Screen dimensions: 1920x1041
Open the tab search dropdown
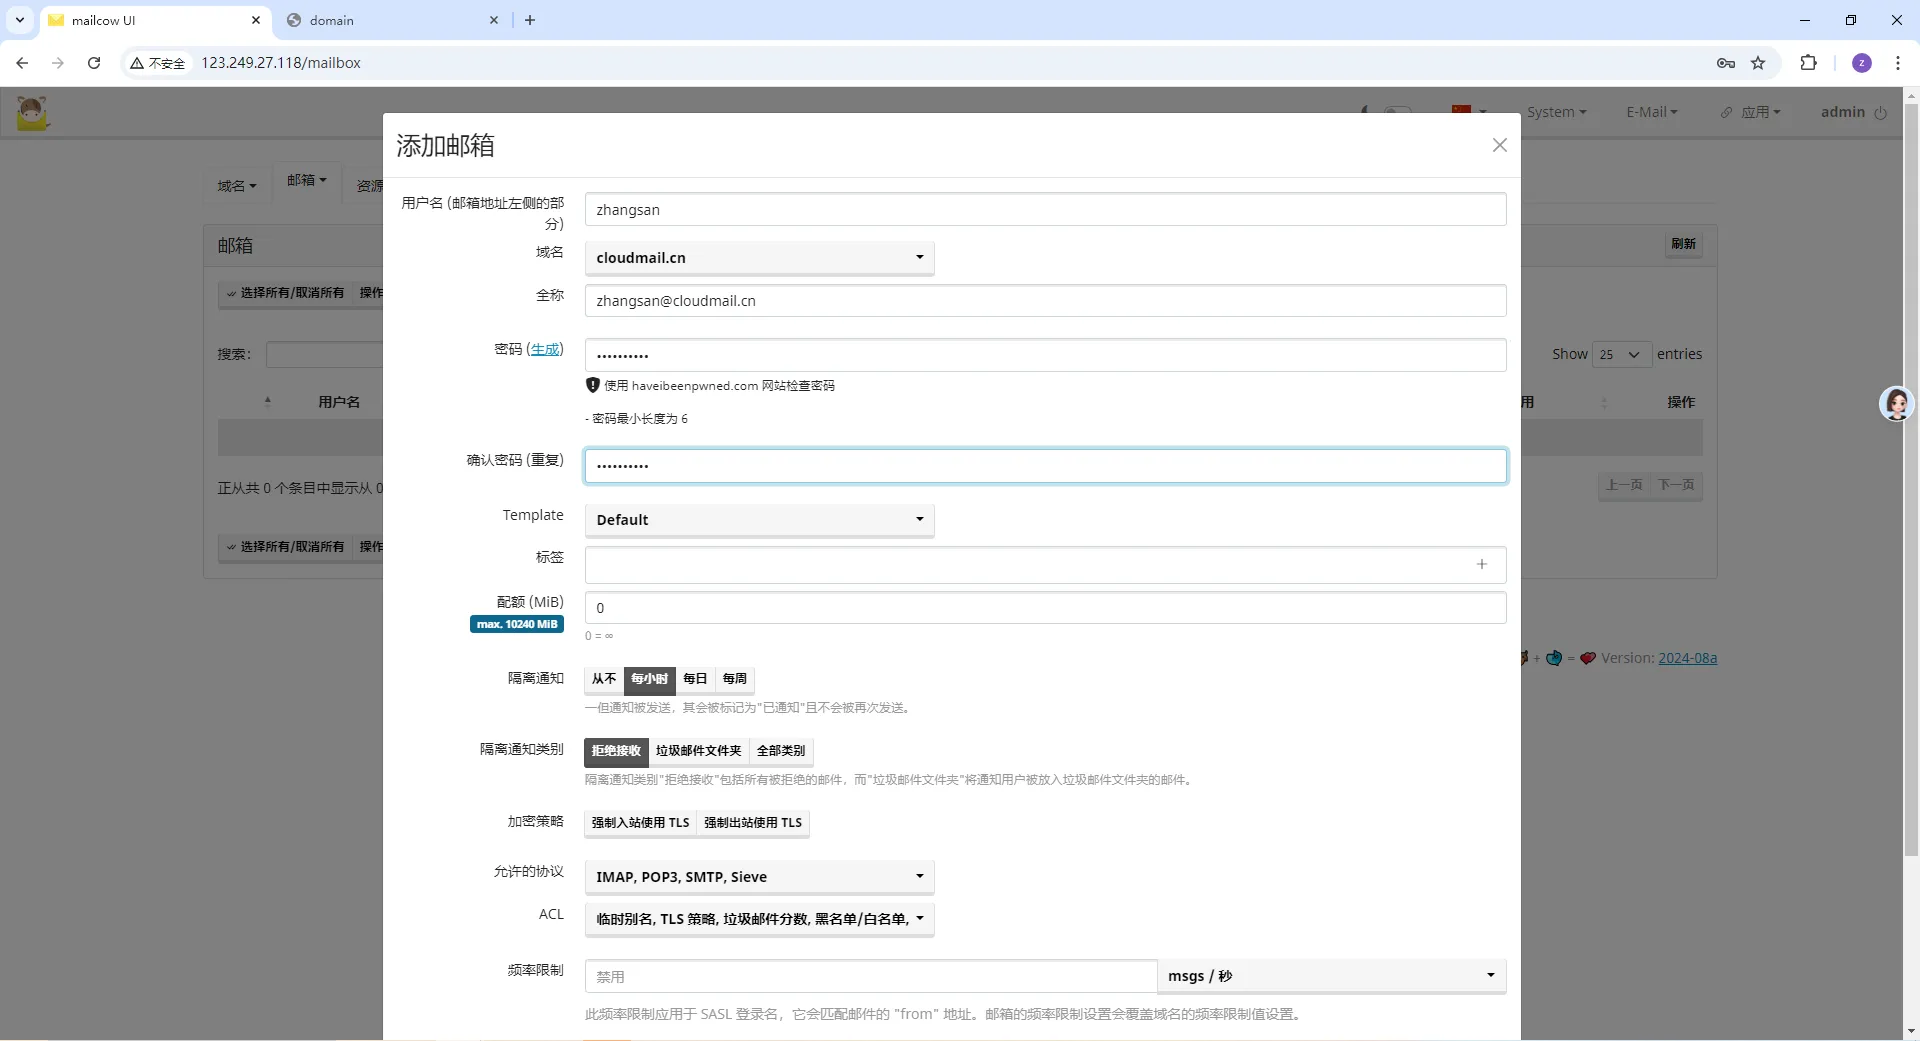pos(20,20)
